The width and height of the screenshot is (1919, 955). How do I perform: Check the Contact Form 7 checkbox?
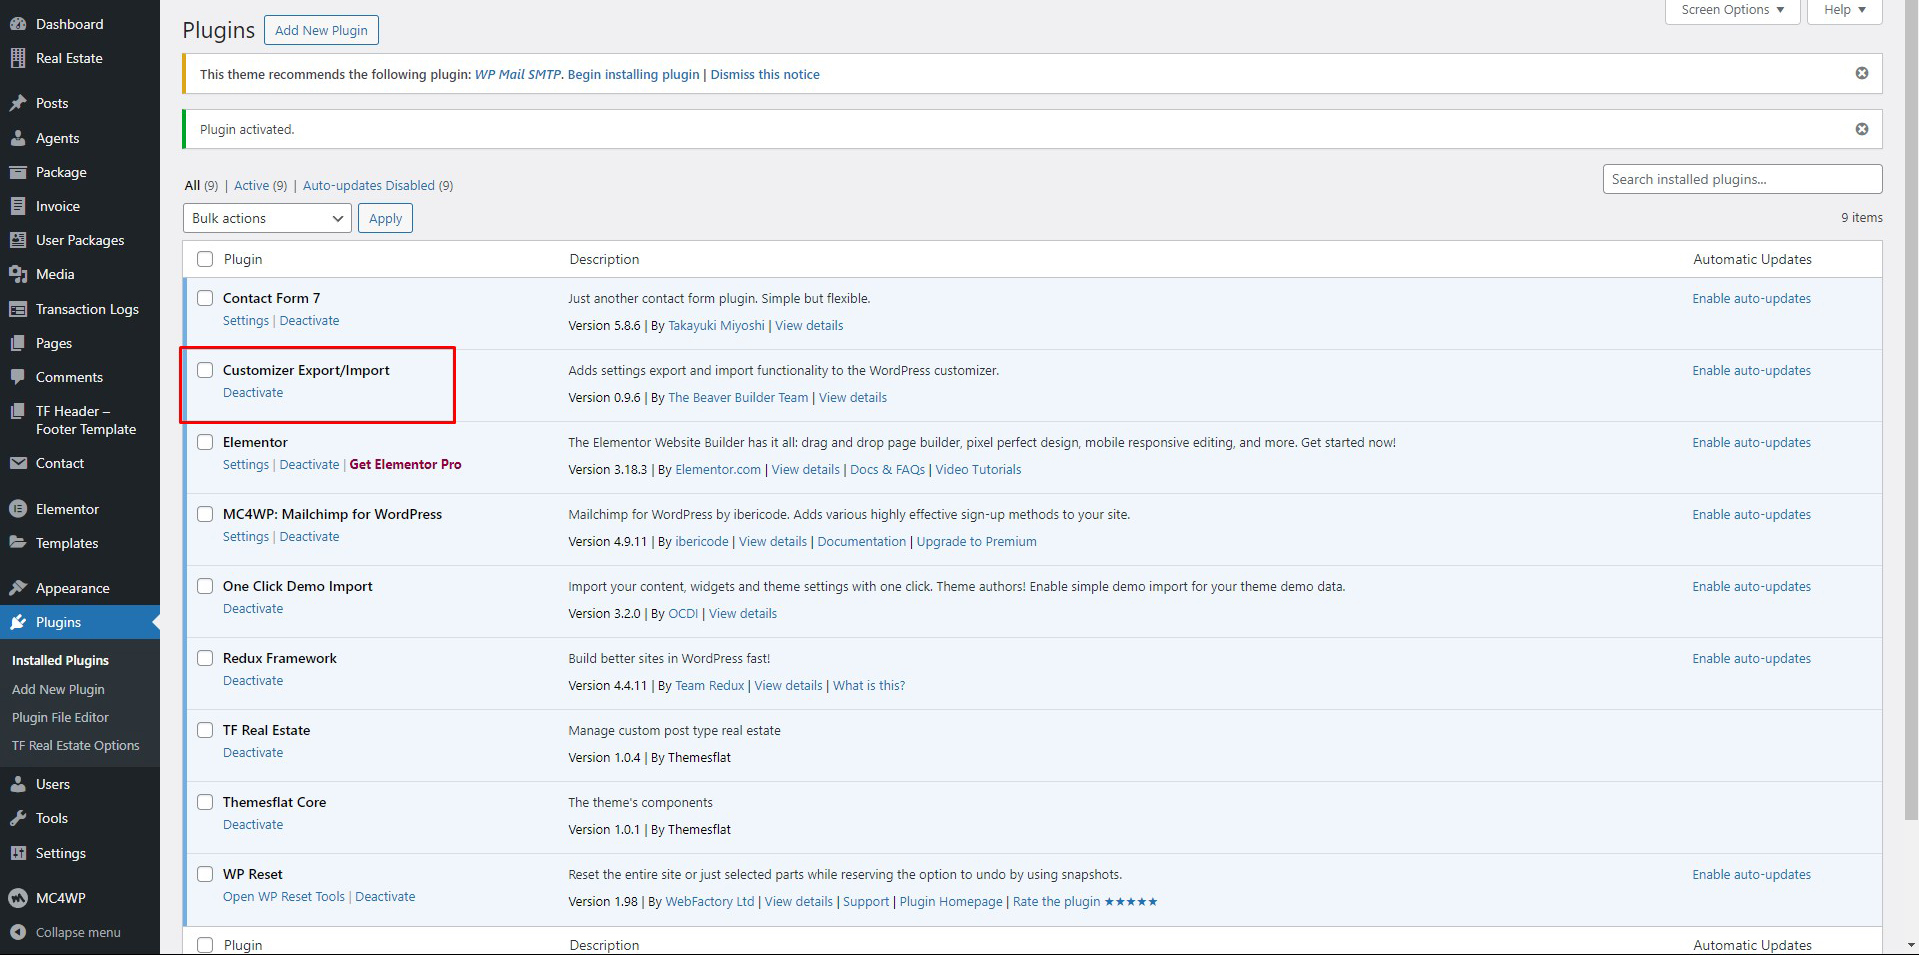(x=205, y=298)
